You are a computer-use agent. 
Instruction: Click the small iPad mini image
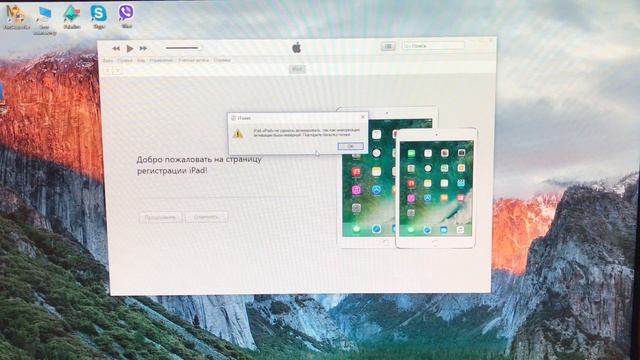[x=436, y=188]
